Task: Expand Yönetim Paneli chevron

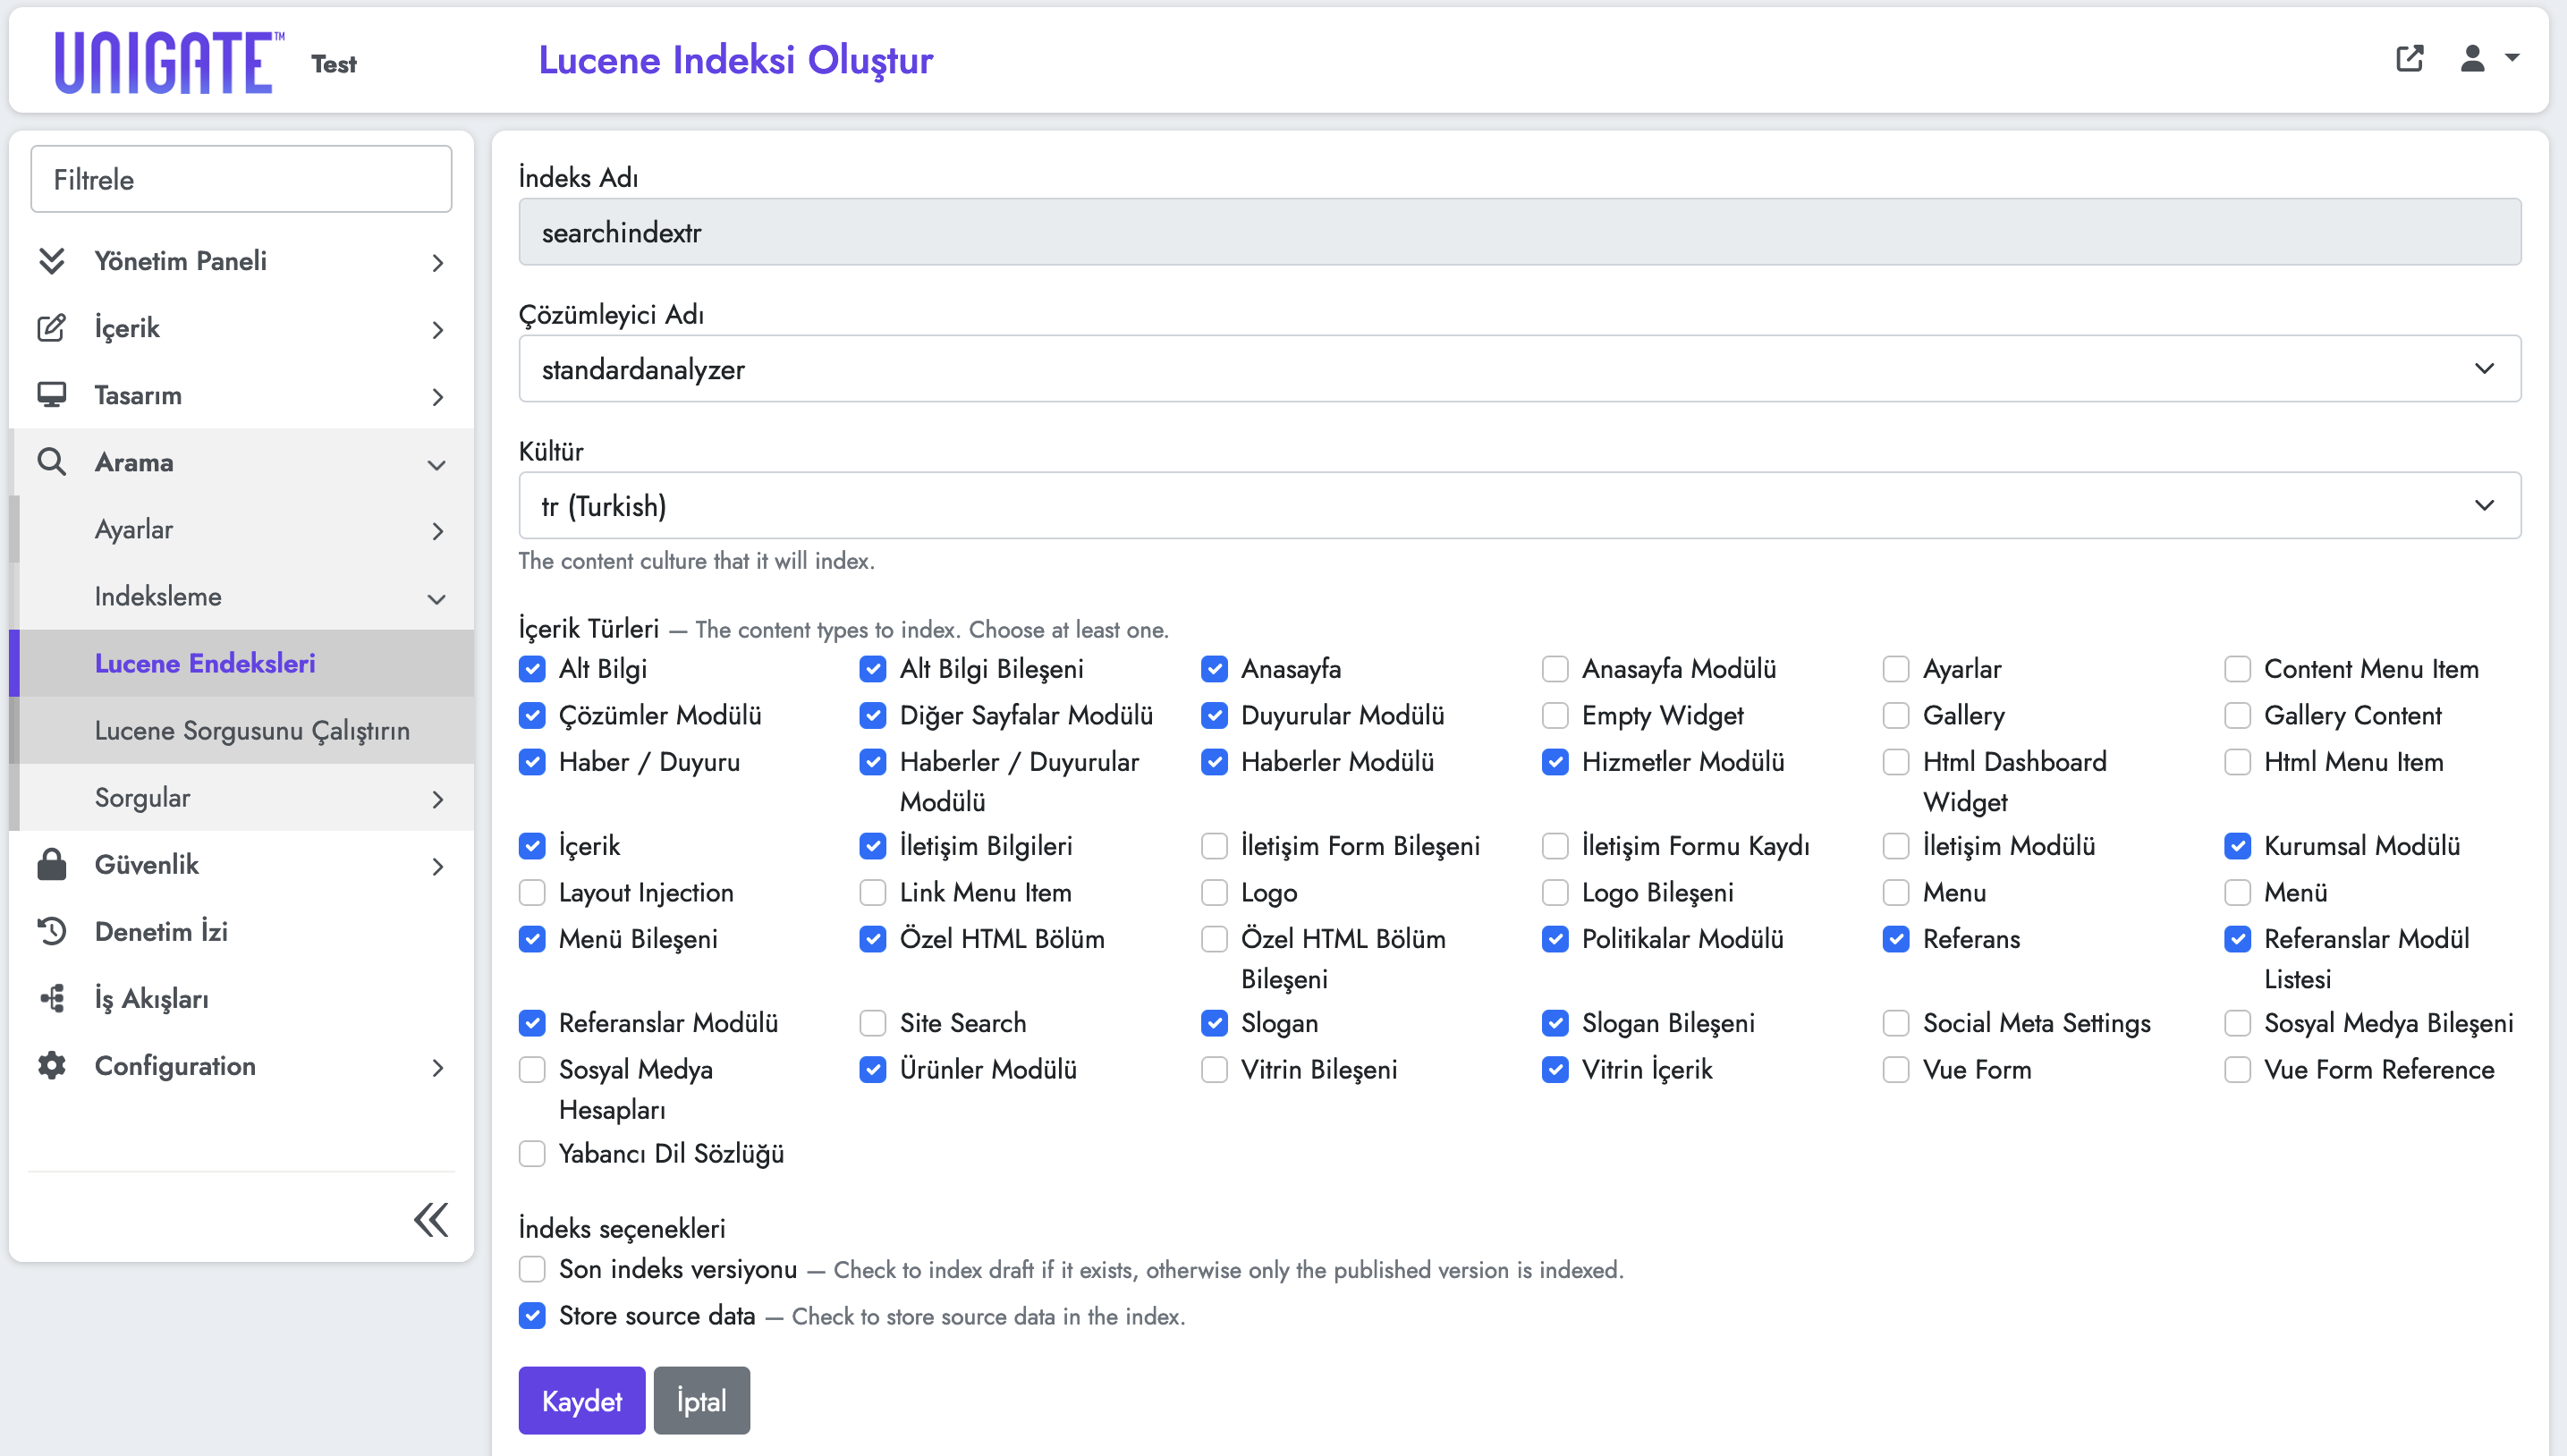Action: (437, 262)
